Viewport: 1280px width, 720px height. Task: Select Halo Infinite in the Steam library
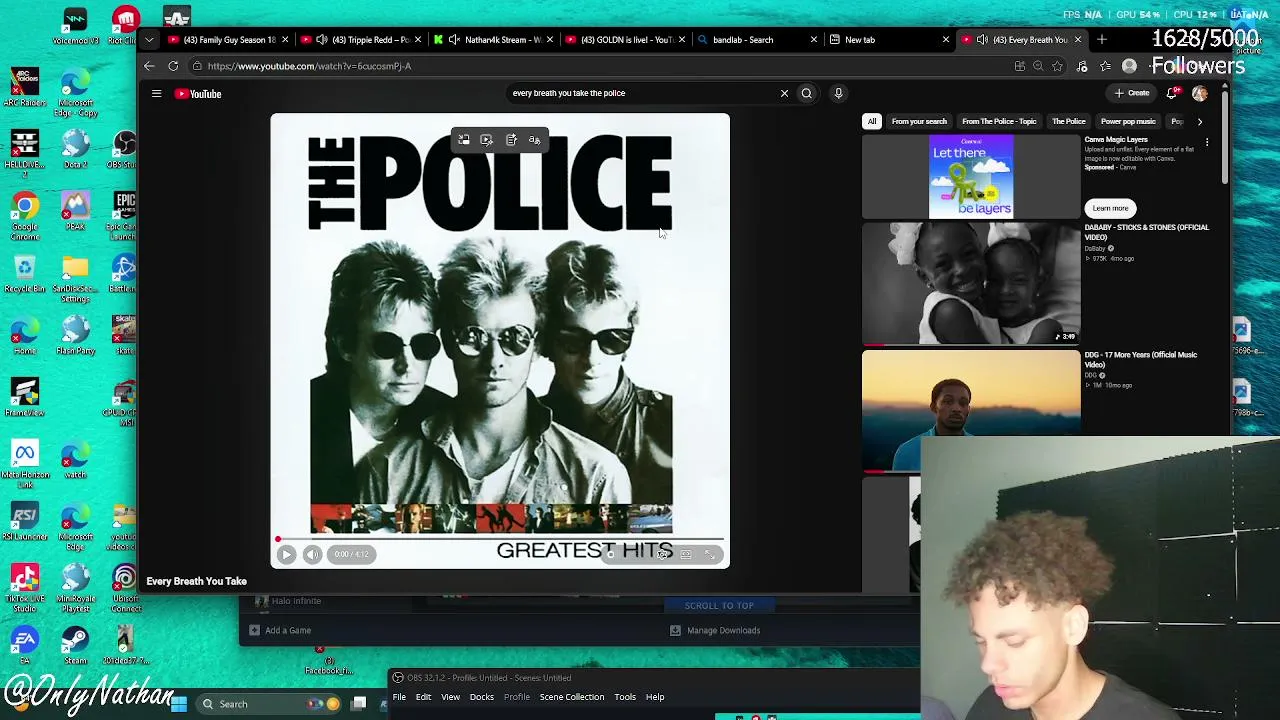[x=288, y=601]
